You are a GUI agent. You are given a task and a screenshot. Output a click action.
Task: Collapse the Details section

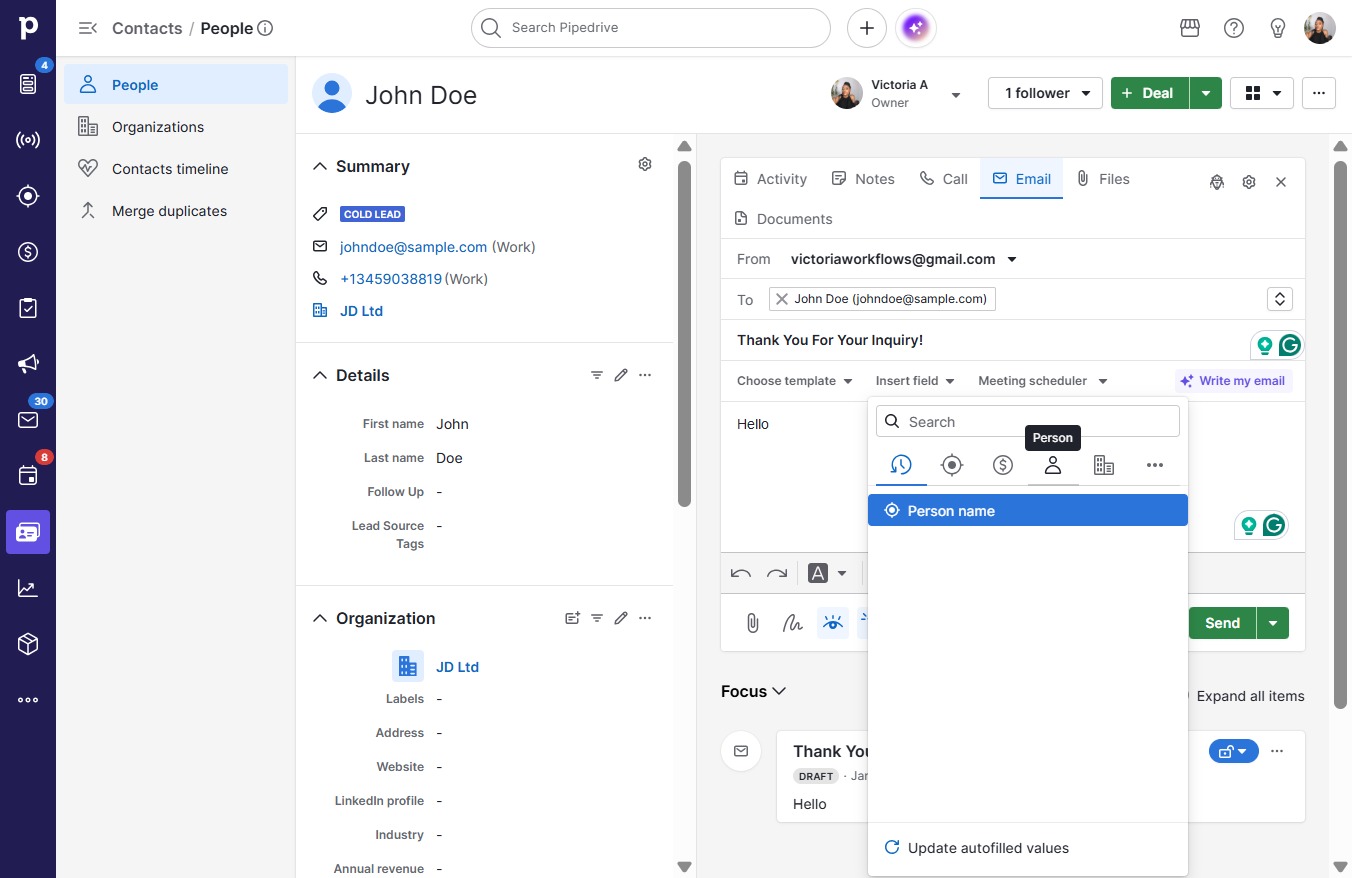[320, 375]
